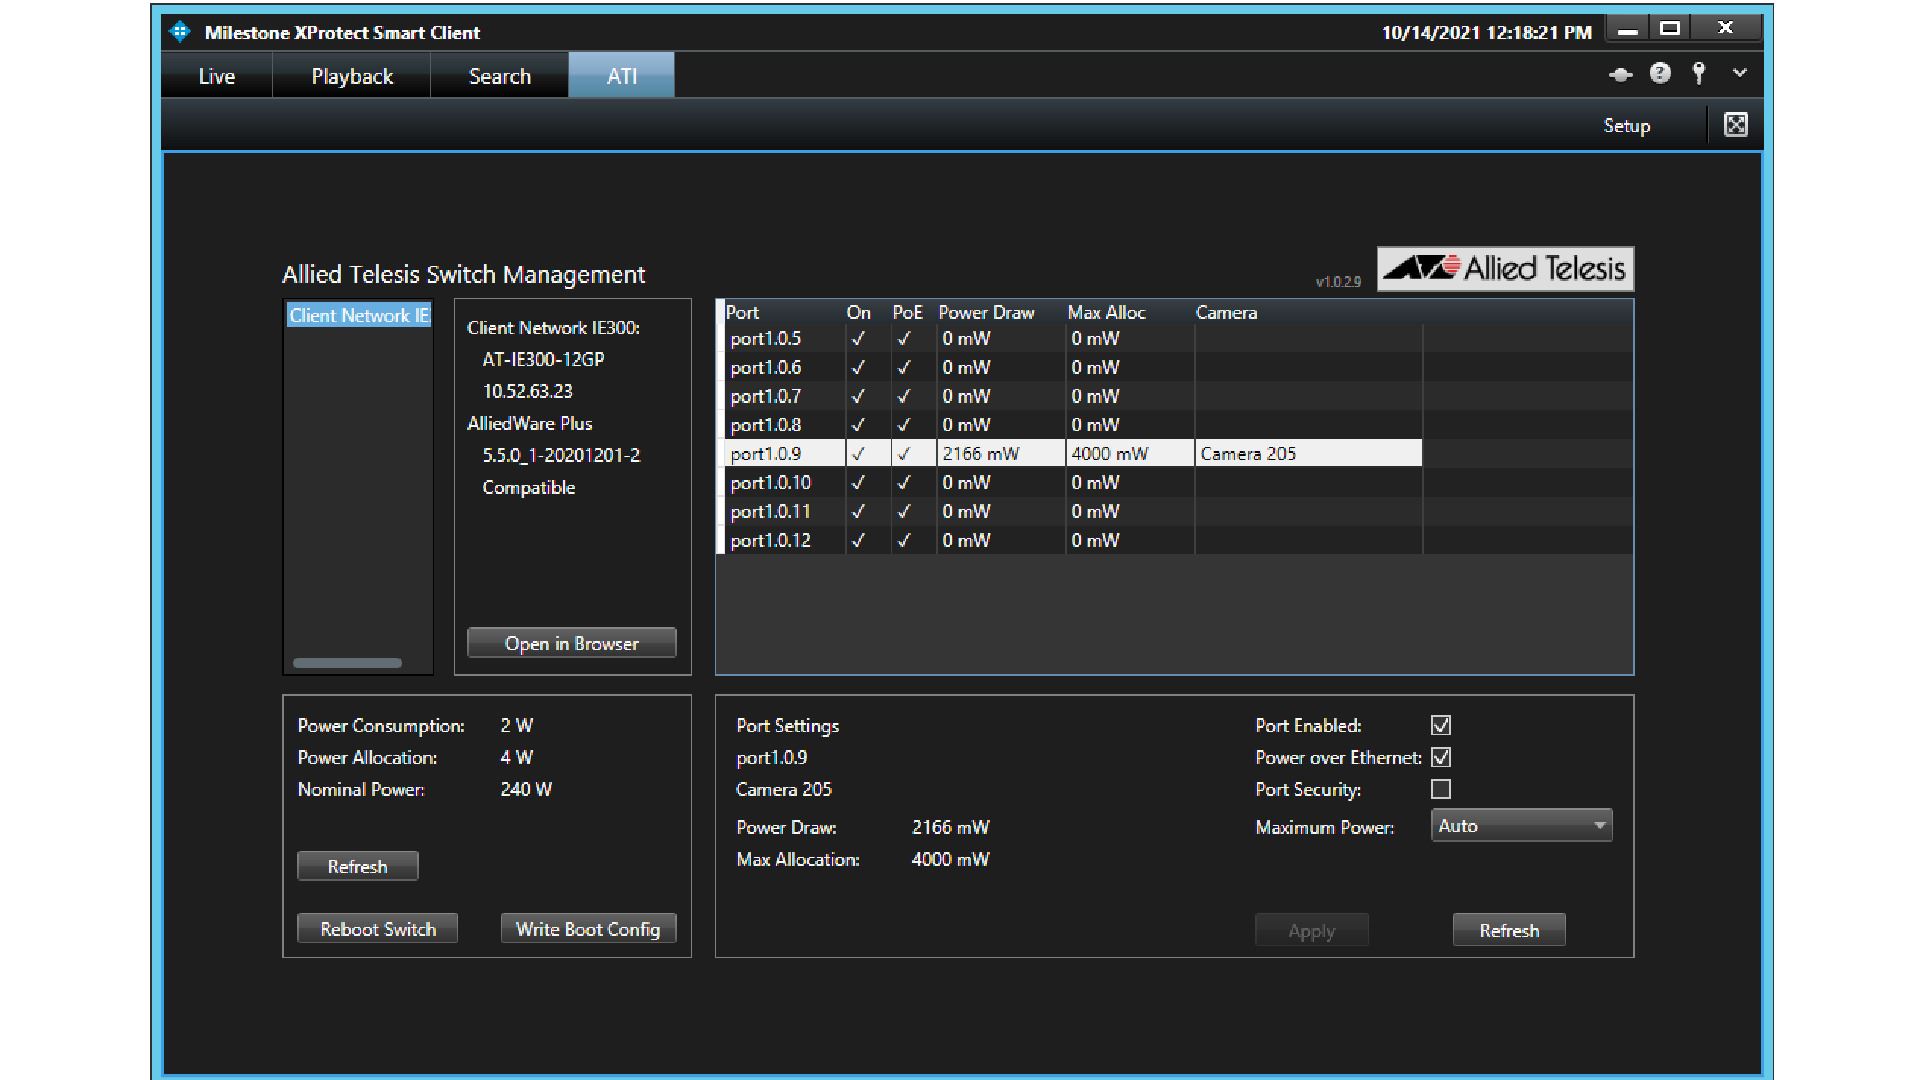This screenshot has height=1080, width=1920.
Task: Select row port1.0.6
Action: [1074, 368]
